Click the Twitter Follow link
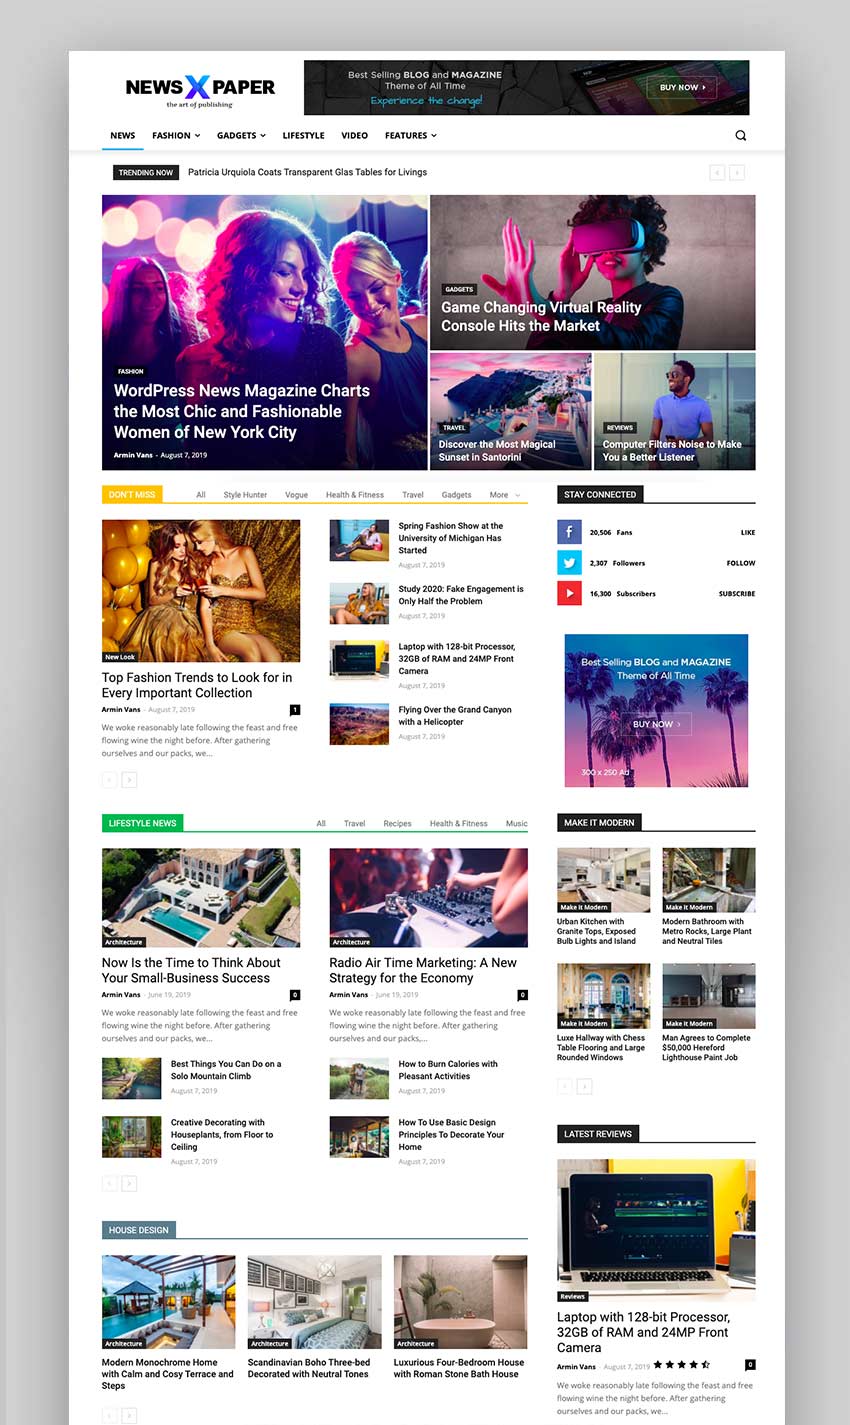The image size is (850, 1425). pyautogui.click(x=741, y=564)
